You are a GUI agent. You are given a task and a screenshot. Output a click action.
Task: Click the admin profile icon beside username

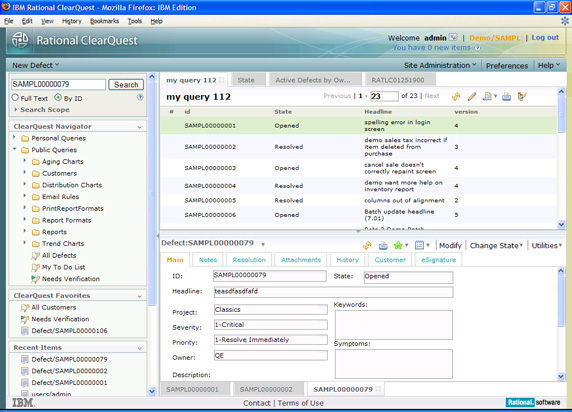pos(453,37)
